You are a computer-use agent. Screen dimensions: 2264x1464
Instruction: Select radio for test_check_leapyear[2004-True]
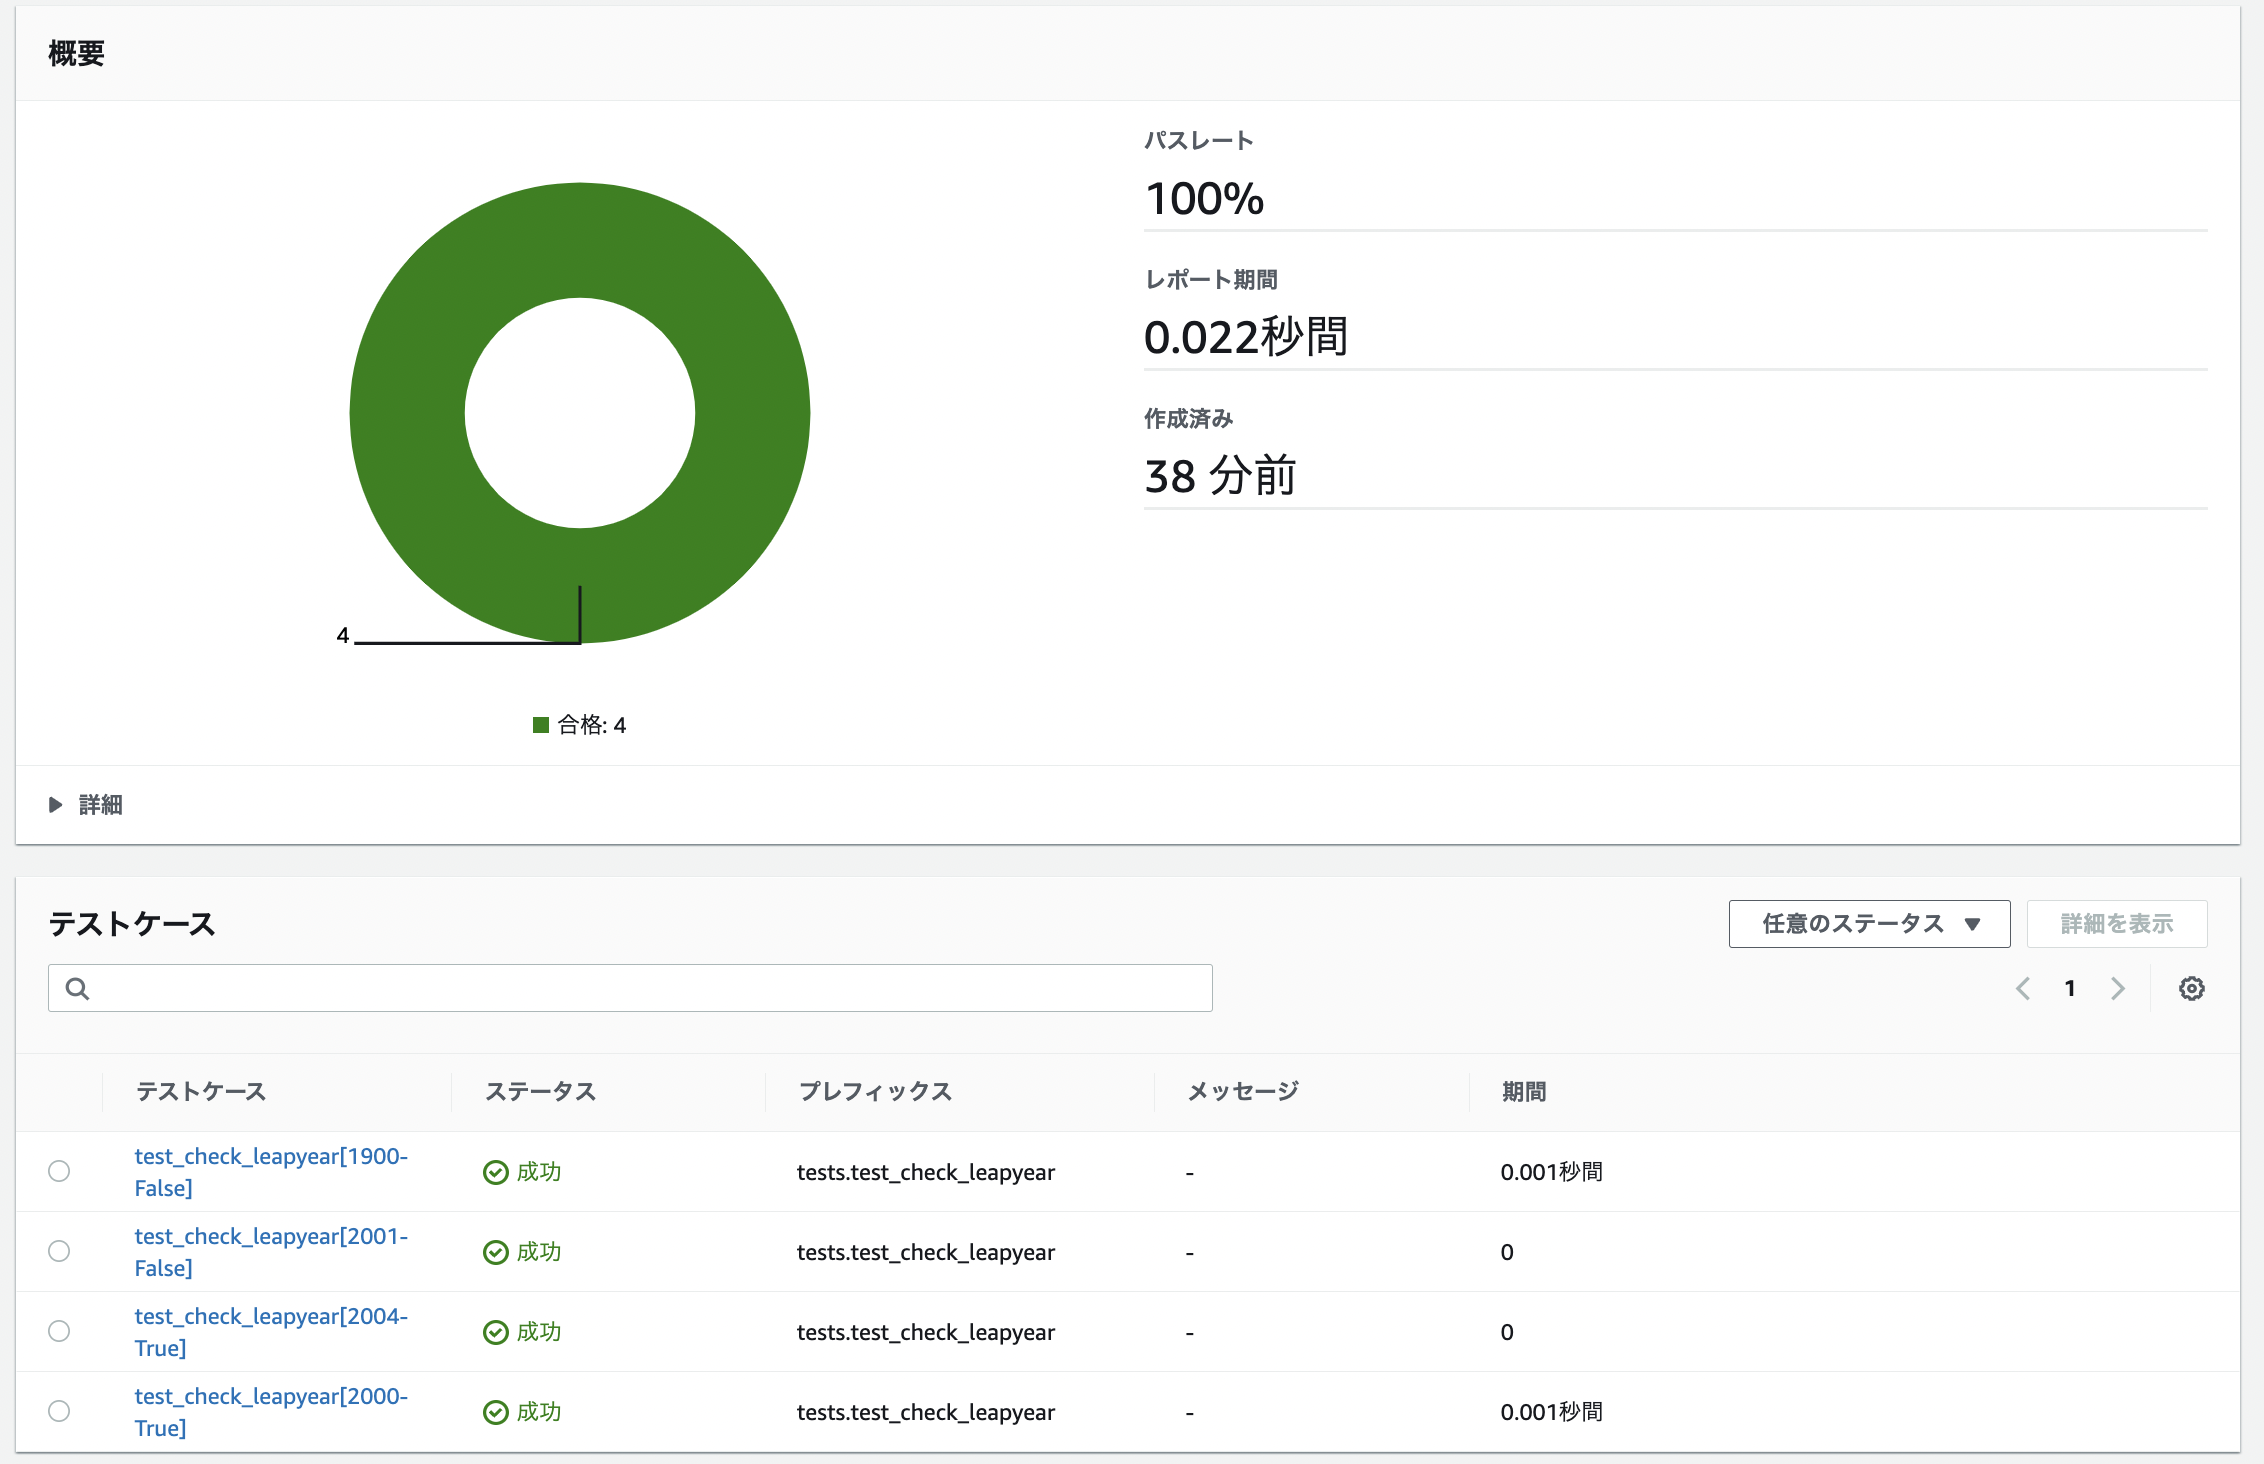tap(59, 1331)
